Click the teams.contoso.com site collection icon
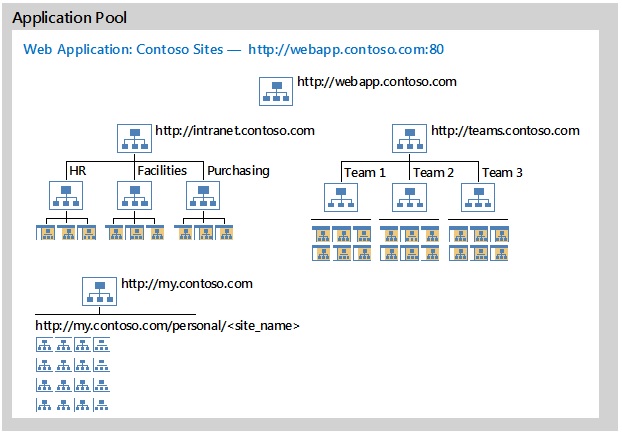 [x=409, y=138]
